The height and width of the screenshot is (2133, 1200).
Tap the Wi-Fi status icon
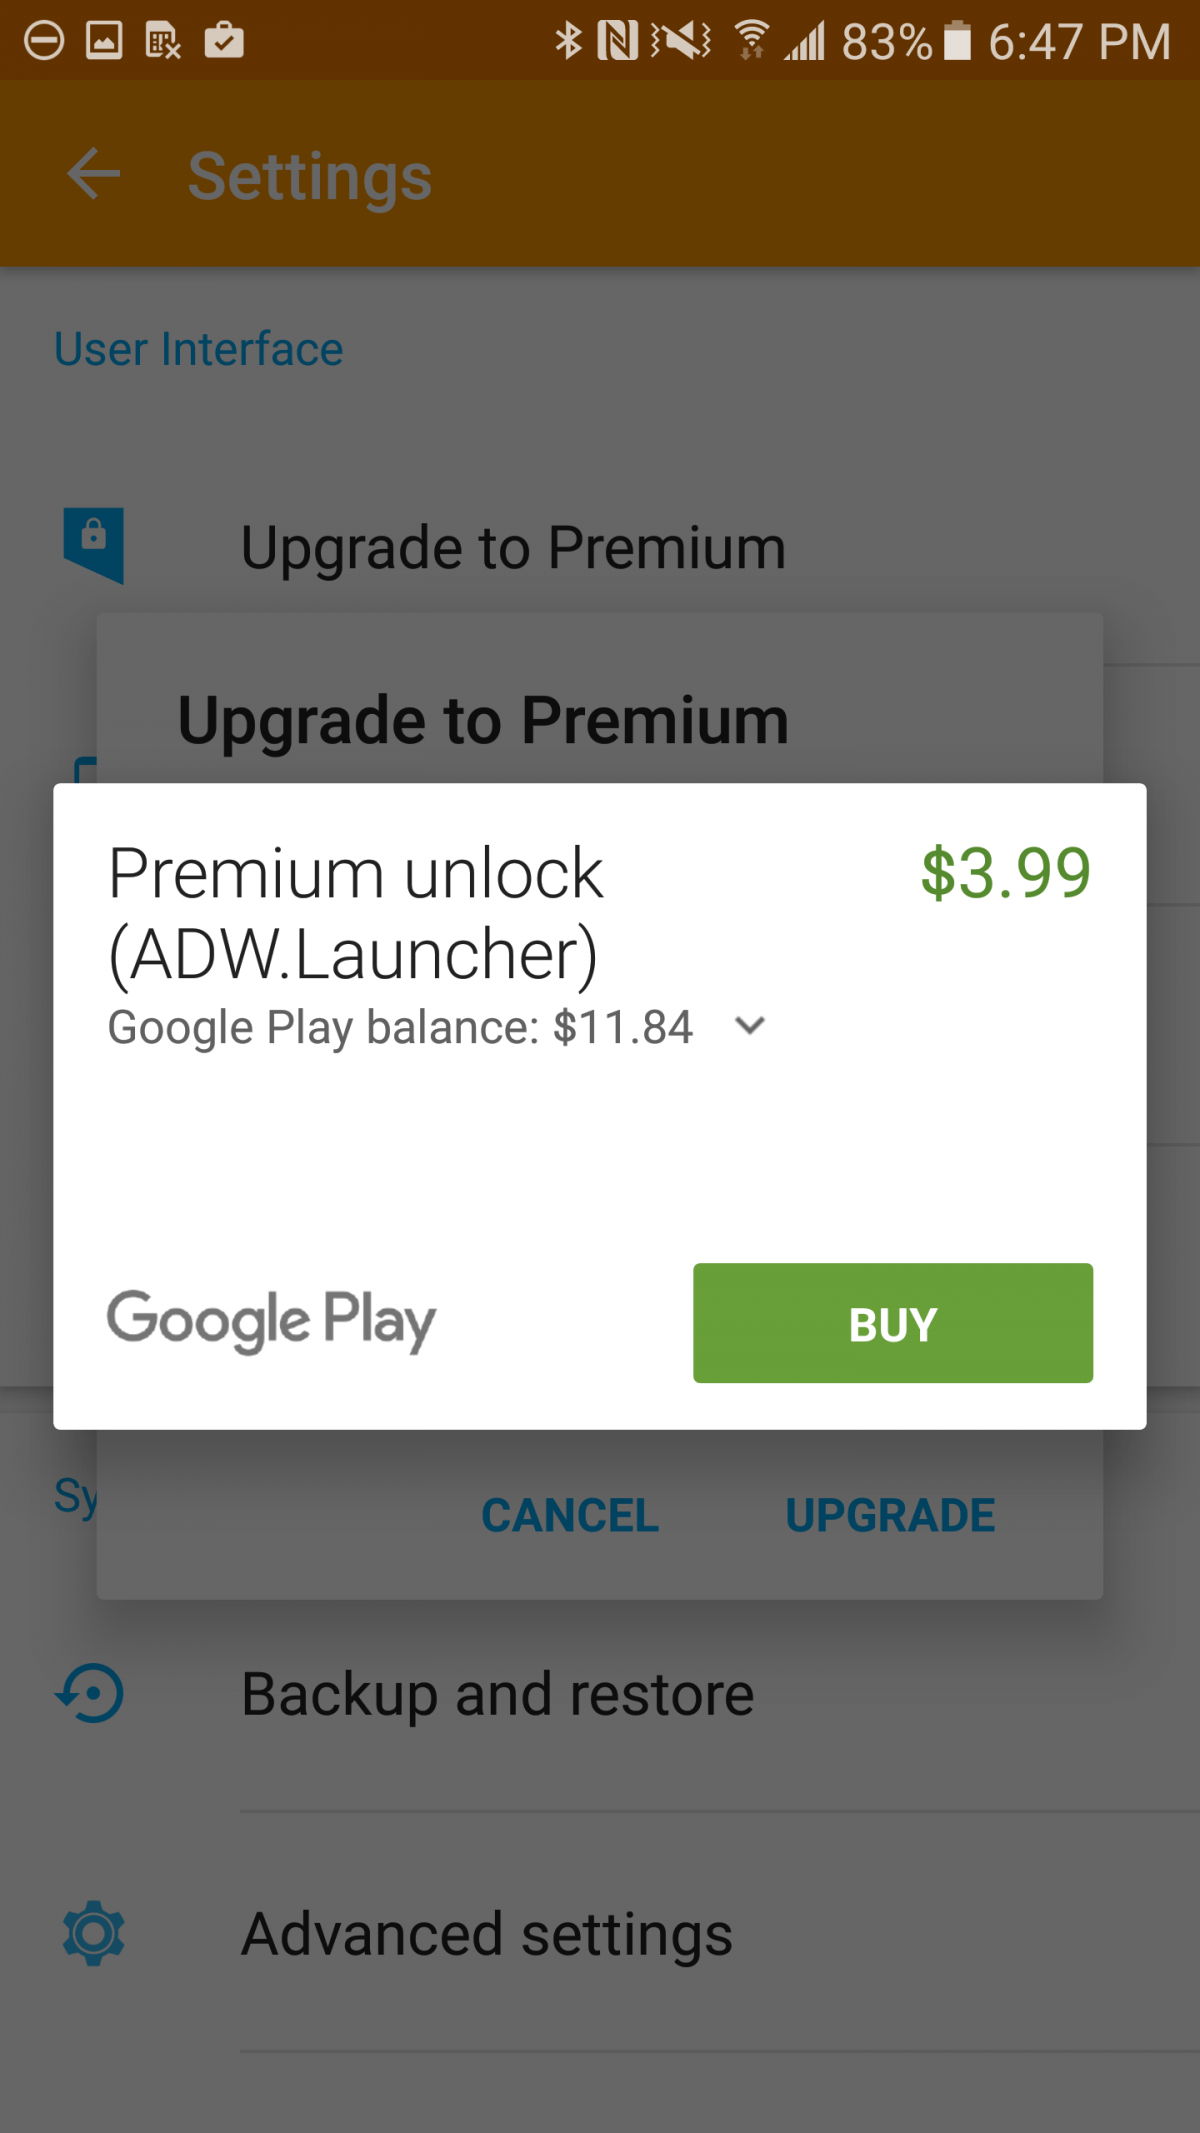point(751,41)
